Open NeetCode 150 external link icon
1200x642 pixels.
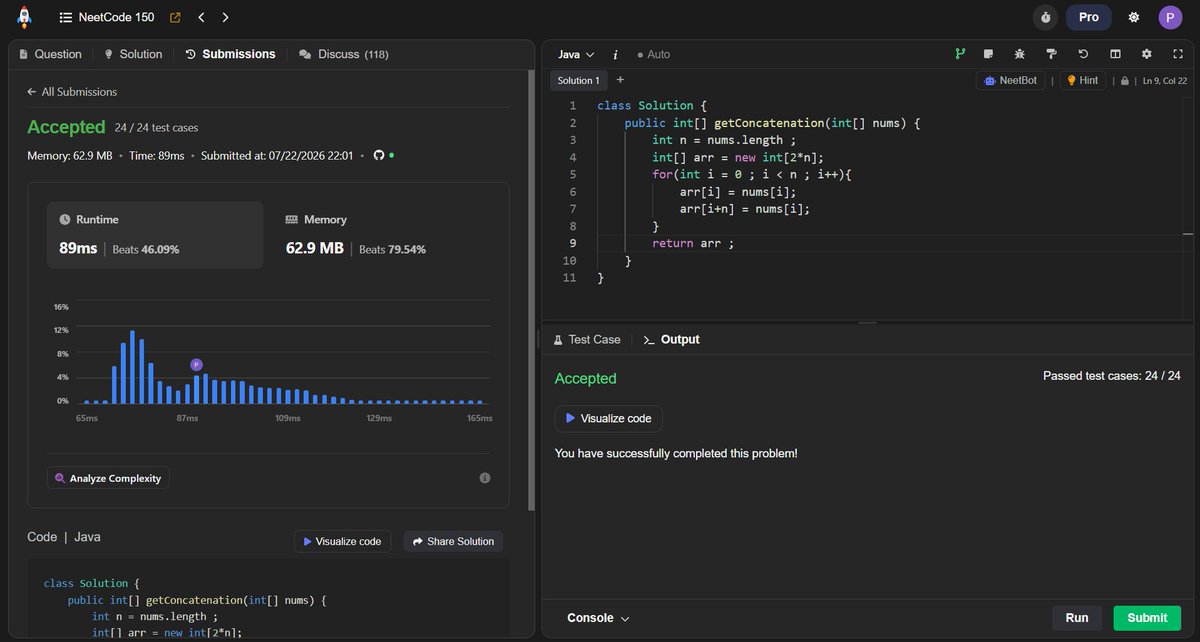click(x=176, y=17)
